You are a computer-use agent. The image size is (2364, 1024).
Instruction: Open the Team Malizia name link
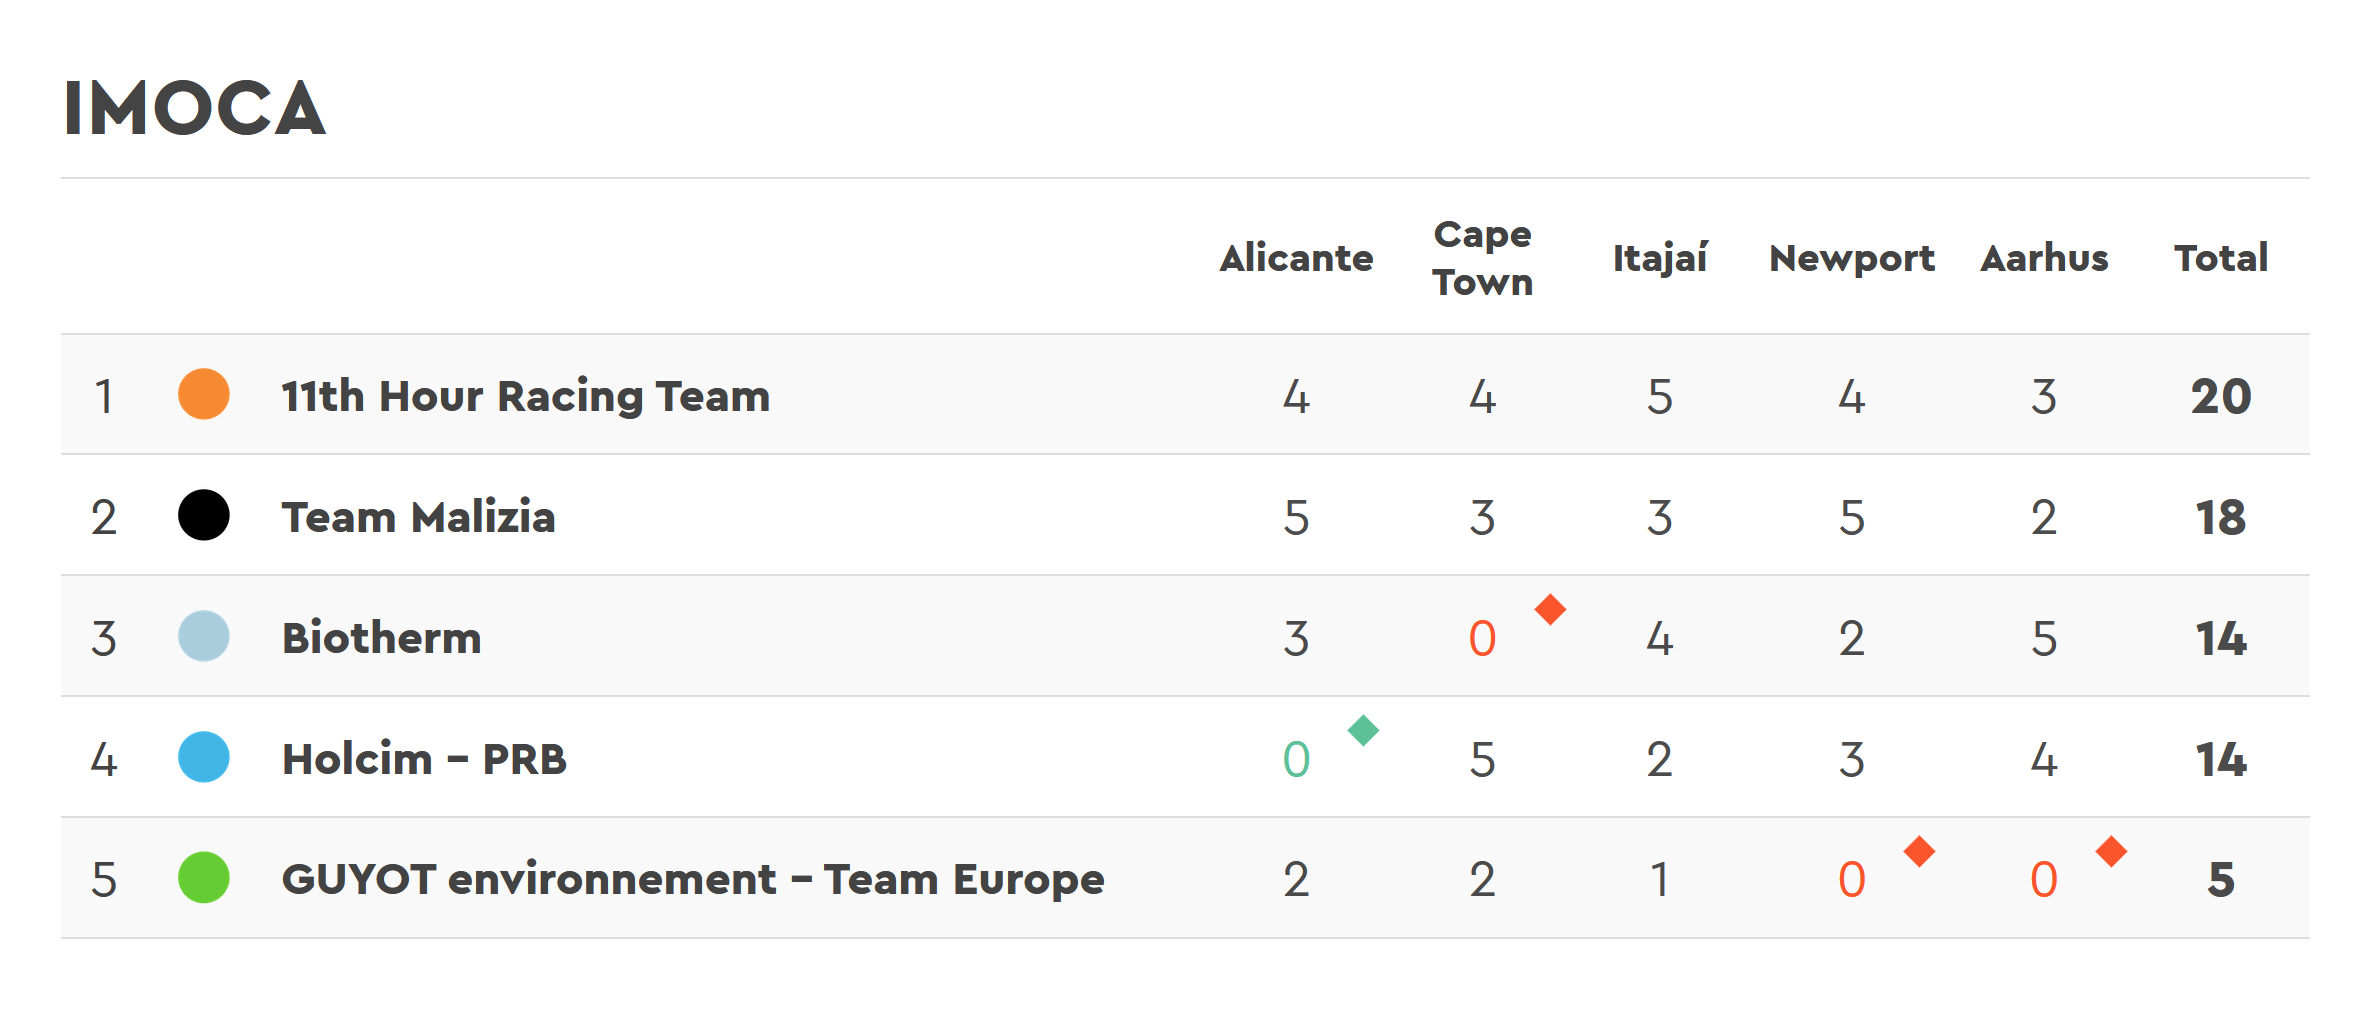(418, 517)
